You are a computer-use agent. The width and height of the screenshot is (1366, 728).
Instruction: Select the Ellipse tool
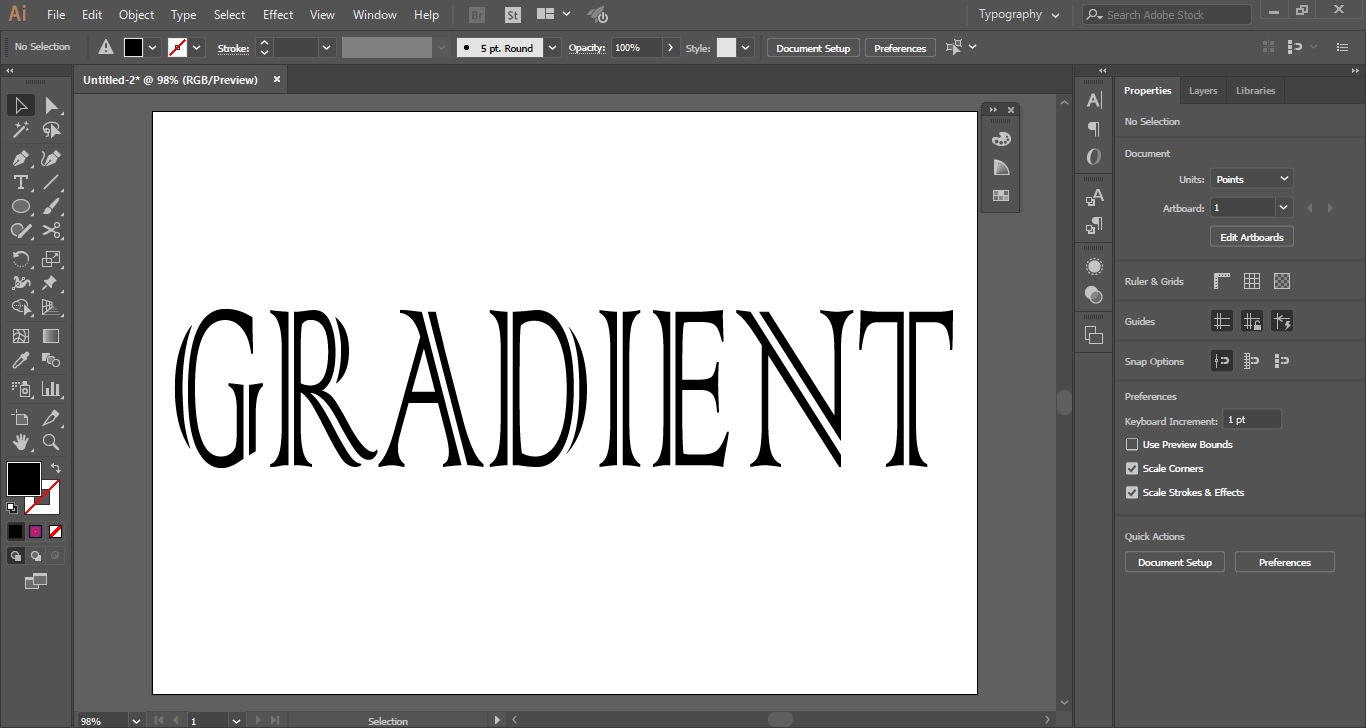pos(21,206)
